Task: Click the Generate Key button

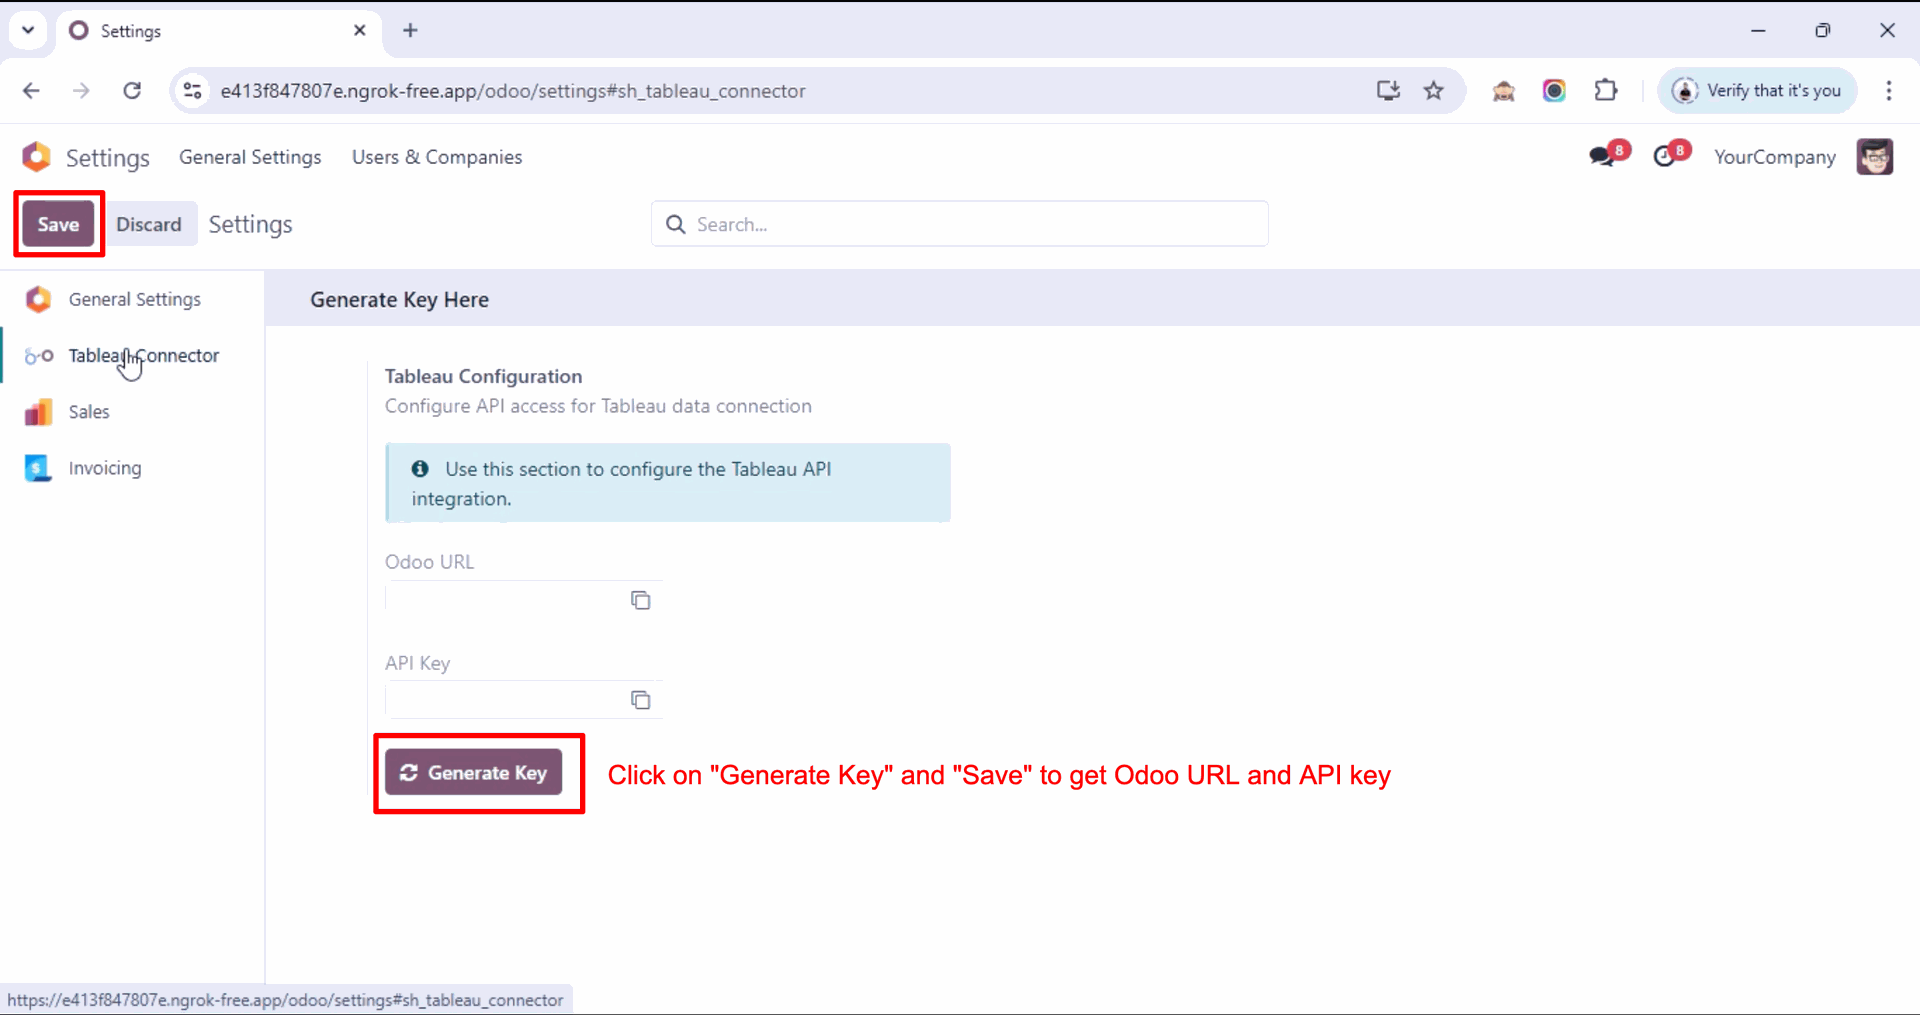Action: click(474, 772)
